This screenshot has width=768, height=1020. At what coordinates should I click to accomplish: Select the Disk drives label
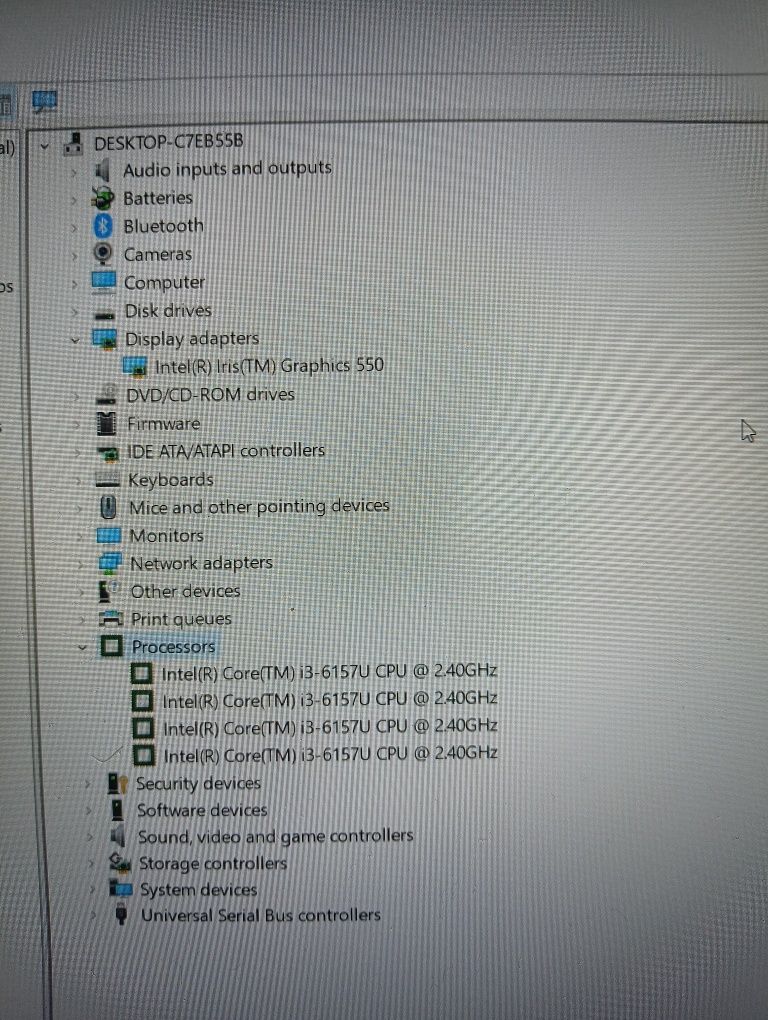tap(168, 311)
